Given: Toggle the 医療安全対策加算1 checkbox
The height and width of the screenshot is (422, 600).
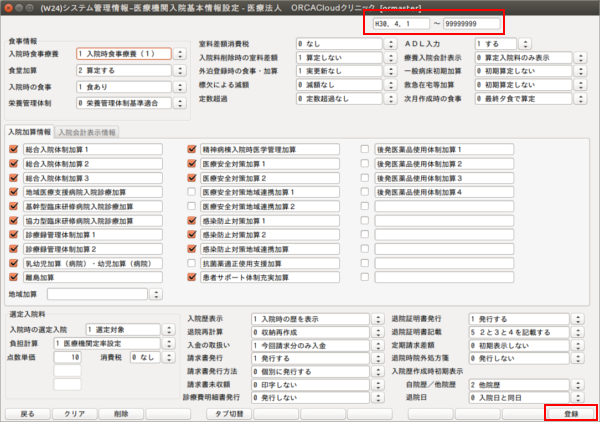Looking at the screenshot, I should [x=192, y=162].
